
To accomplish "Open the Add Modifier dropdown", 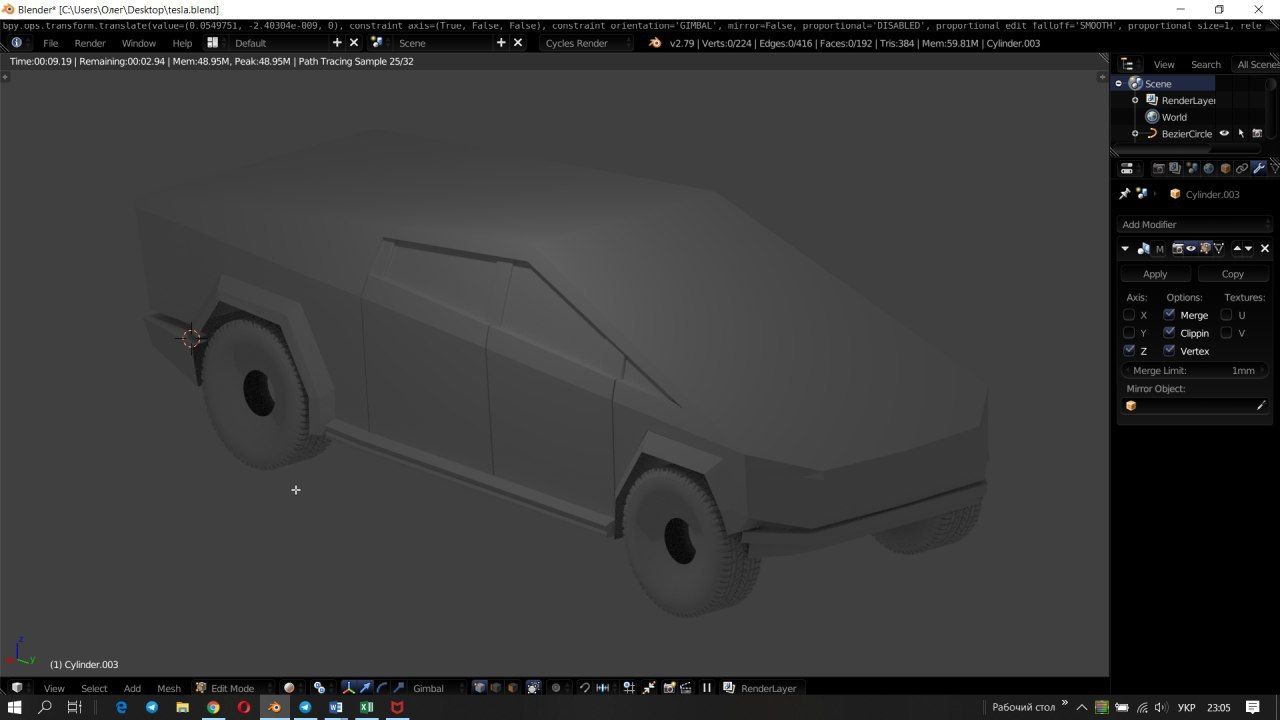I will (x=1194, y=224).
